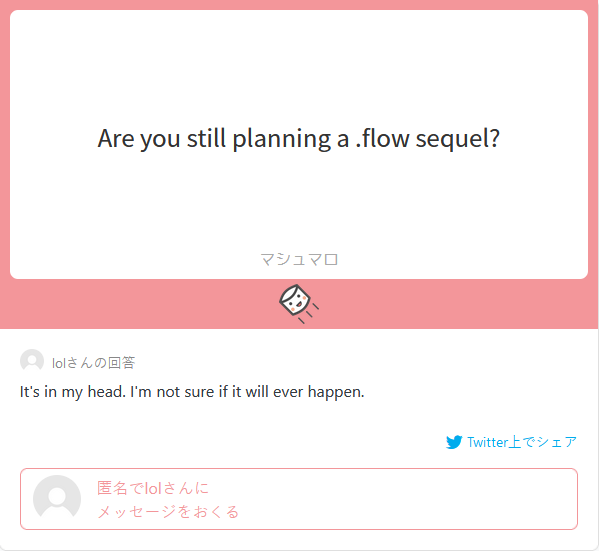
Task: Click the answer text starting "It's in my head"
Action: 192,392
